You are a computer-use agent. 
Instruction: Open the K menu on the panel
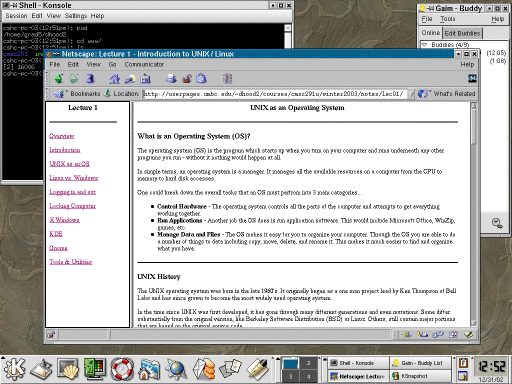click(x=14, y=369)
